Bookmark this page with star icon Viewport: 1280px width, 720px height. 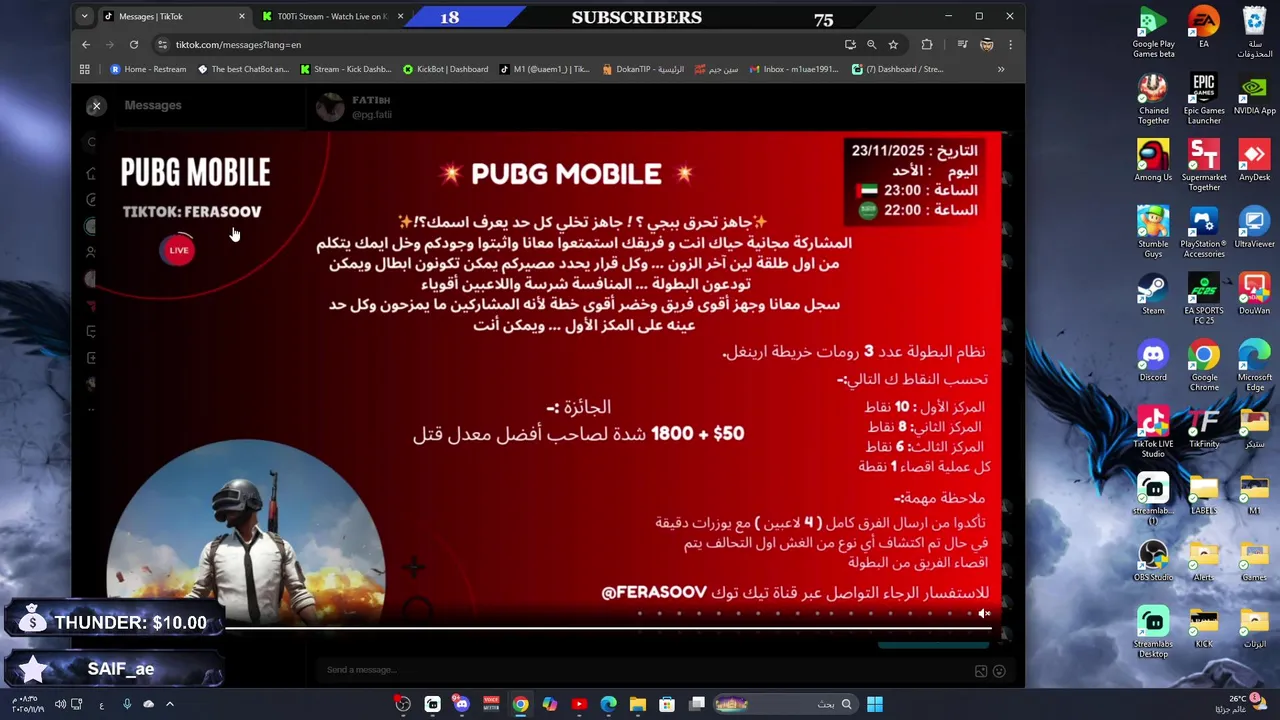pyautogui.click(x=893, y=44)
